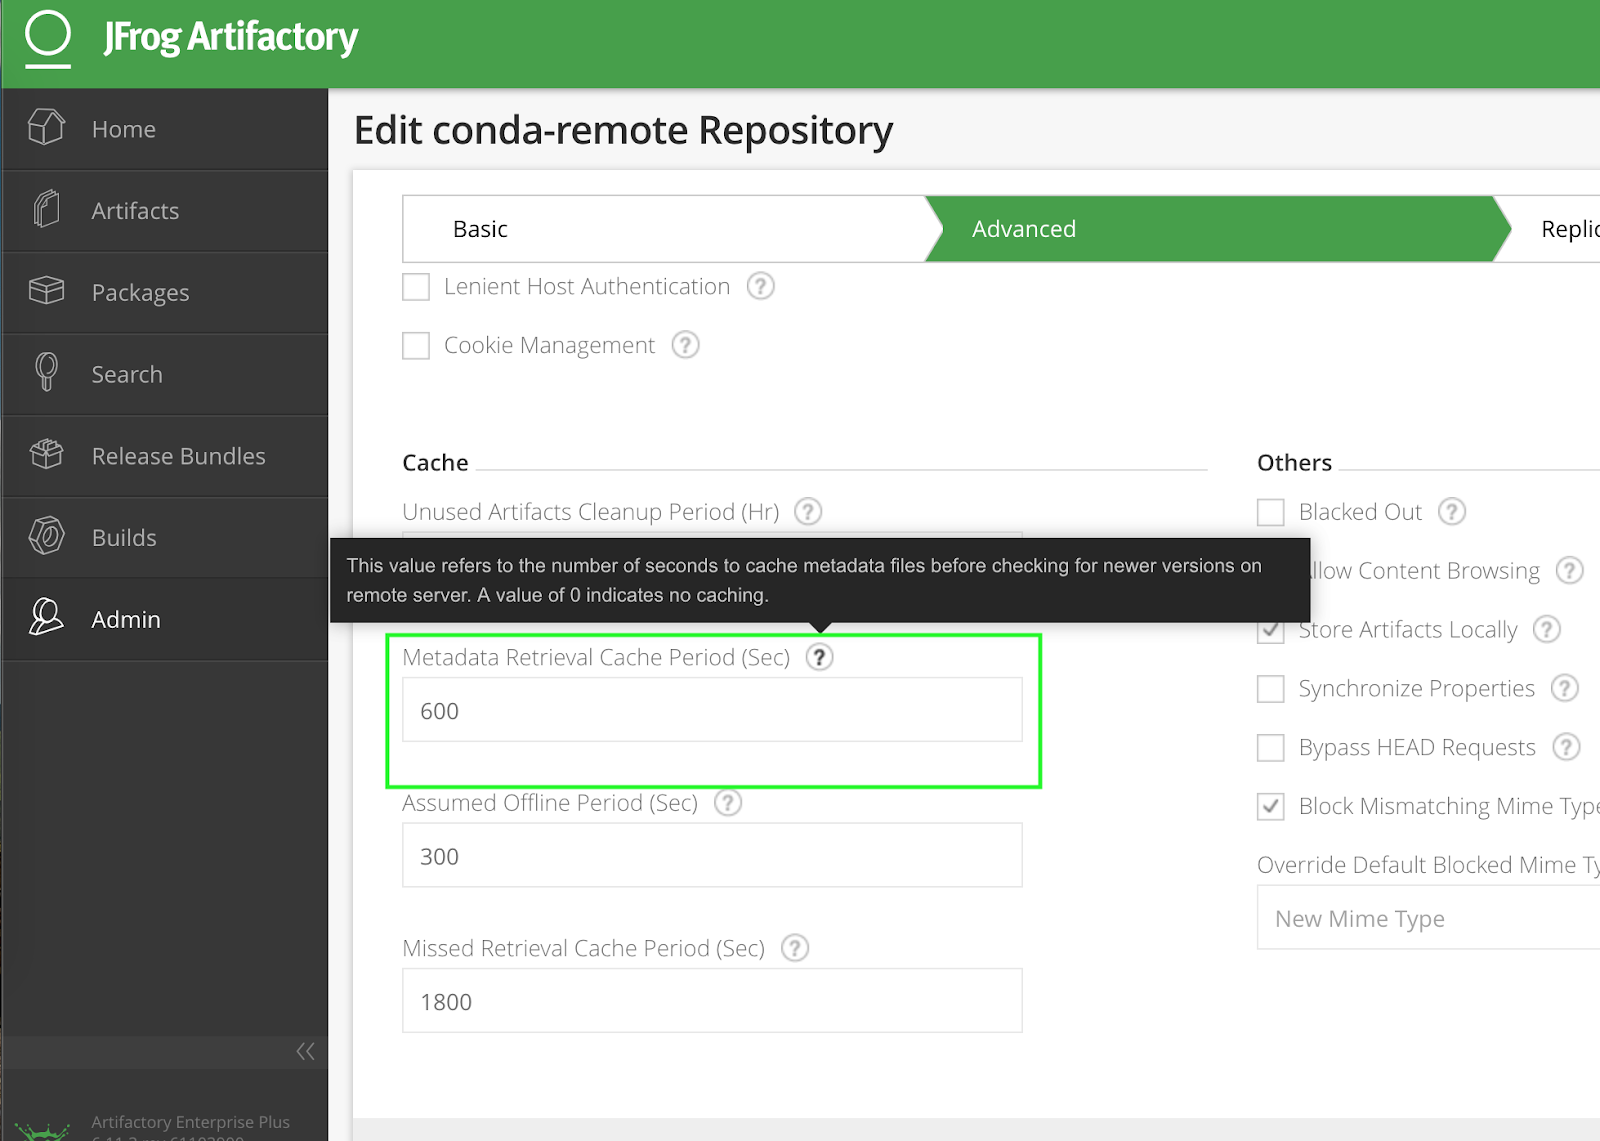Screen dimensions: 1600x1141
Task: Click the Packages box icon
Action: (x=46, y=291)
